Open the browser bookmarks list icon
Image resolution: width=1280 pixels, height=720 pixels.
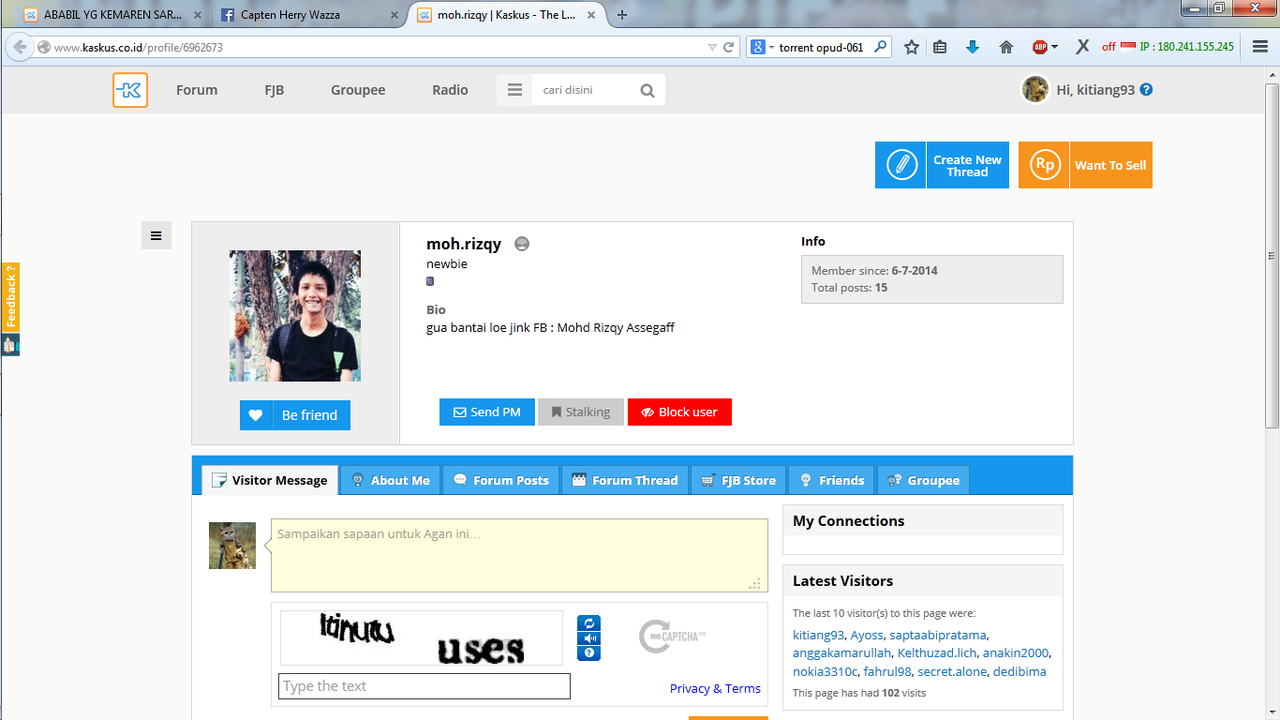(x=940, y=47)
